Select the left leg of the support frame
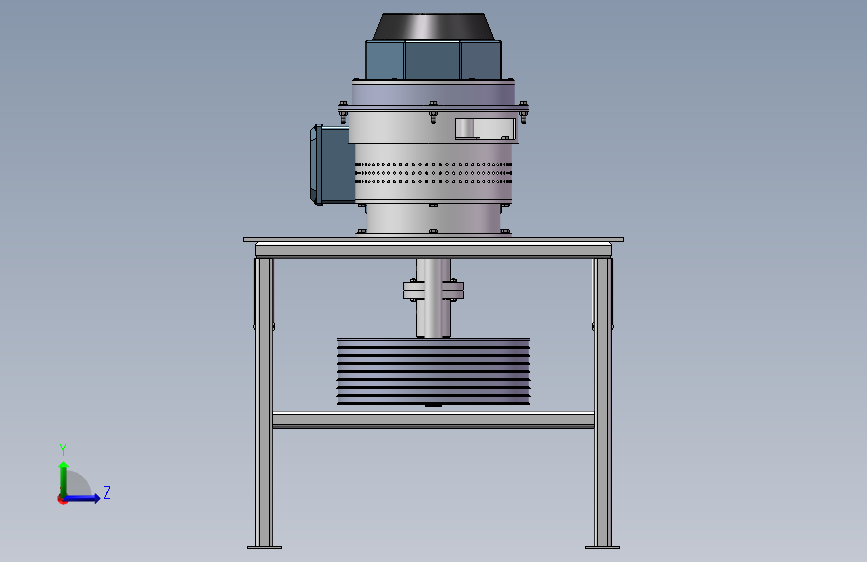Viewport: 867px width, 562px height. [264, 402]
